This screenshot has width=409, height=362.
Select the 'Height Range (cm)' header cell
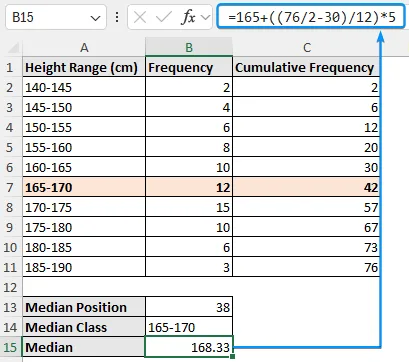pyautogui.click(x=84, y=67)
